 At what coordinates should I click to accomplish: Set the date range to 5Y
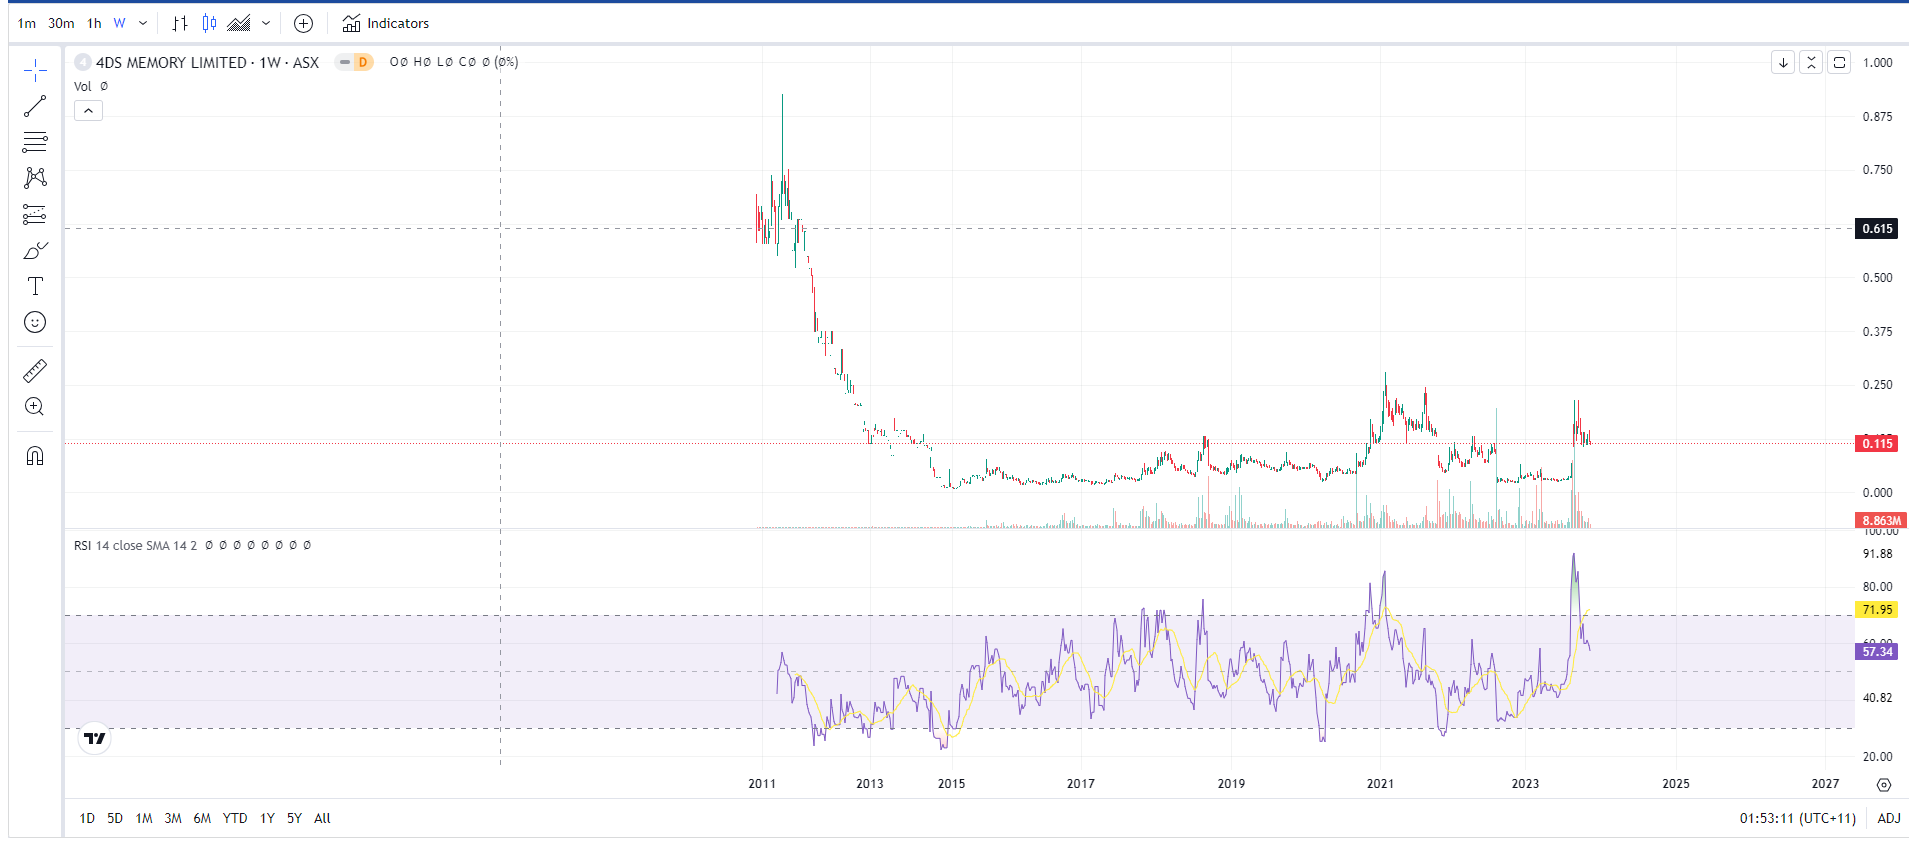pos(294,818)
